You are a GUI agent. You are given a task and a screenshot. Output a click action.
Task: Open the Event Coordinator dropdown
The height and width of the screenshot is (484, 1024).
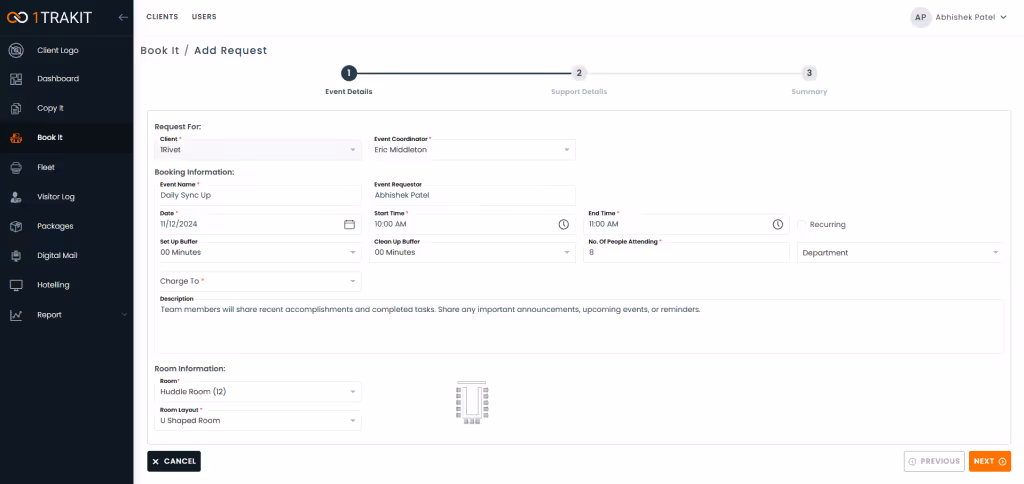pyautogui.click(x=472, y=150)
